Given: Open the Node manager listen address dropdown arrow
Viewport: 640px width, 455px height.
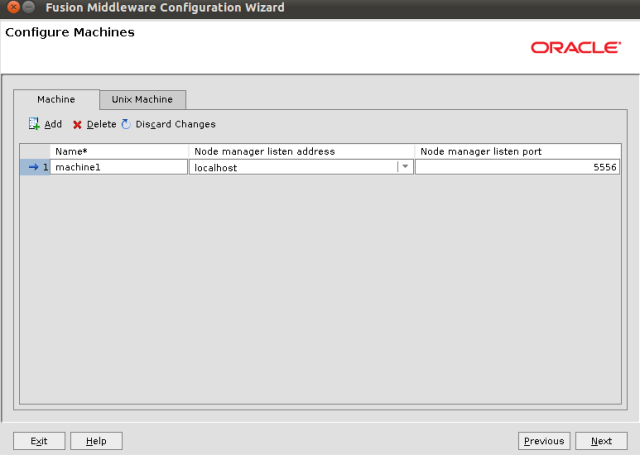Looking at the screenshot, I should tap(405, 166).
